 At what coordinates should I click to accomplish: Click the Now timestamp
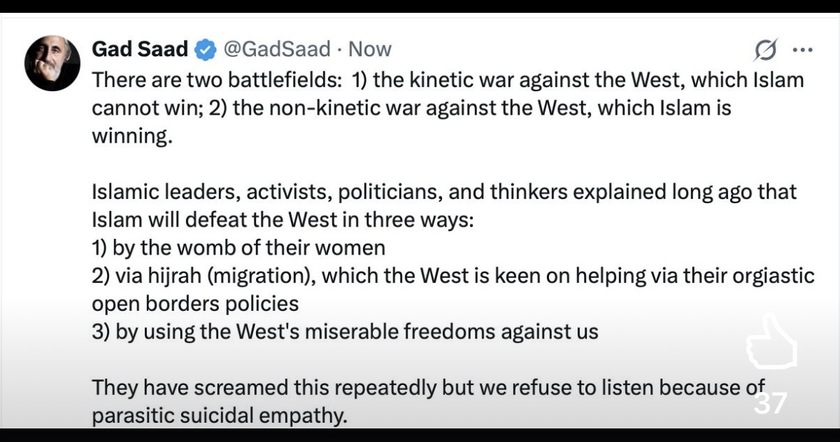coord(370,49)
